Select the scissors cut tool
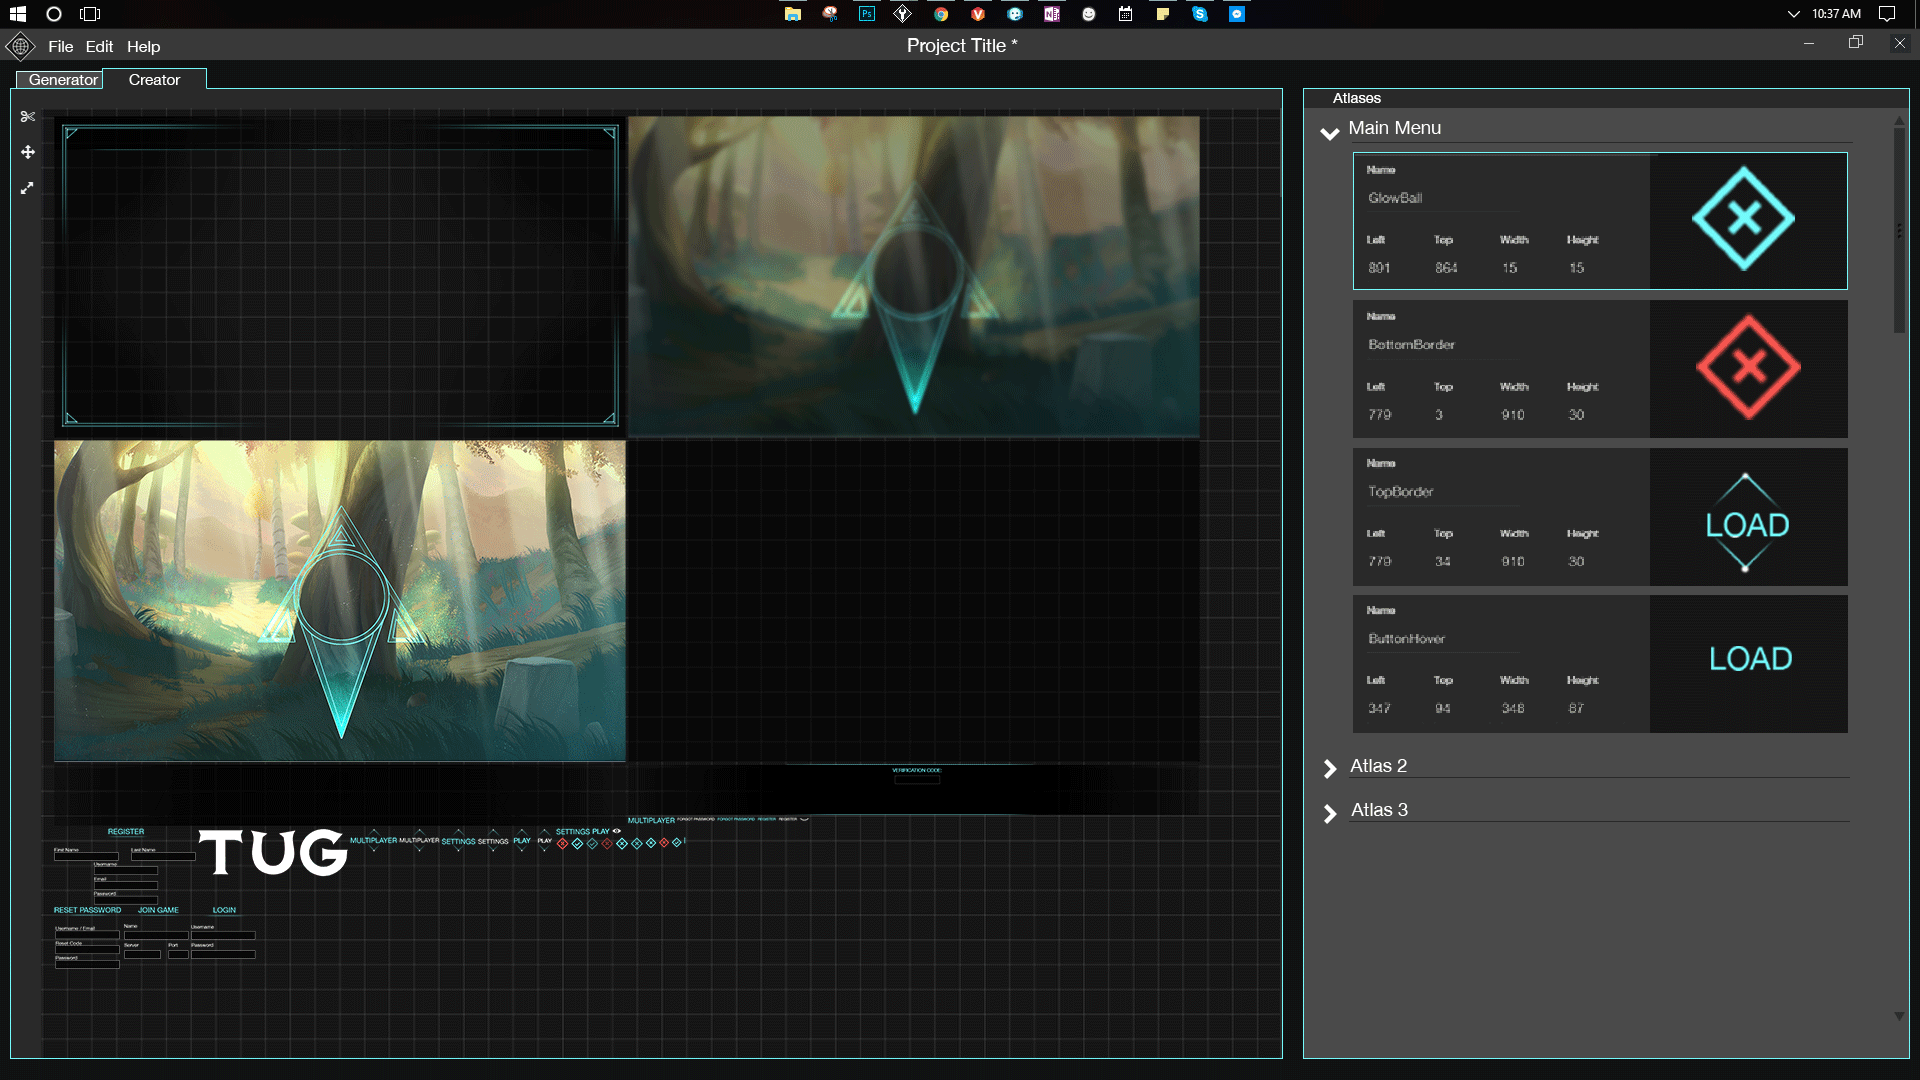 (x=28, y=117)
